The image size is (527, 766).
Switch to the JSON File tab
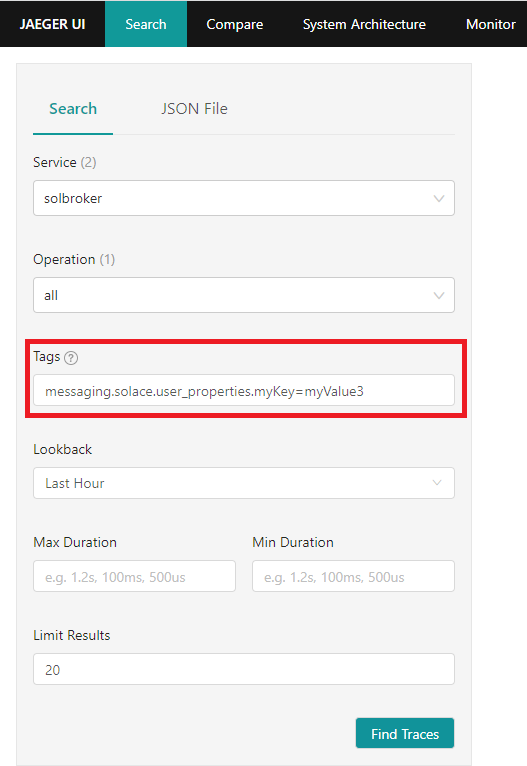[194, 108]
